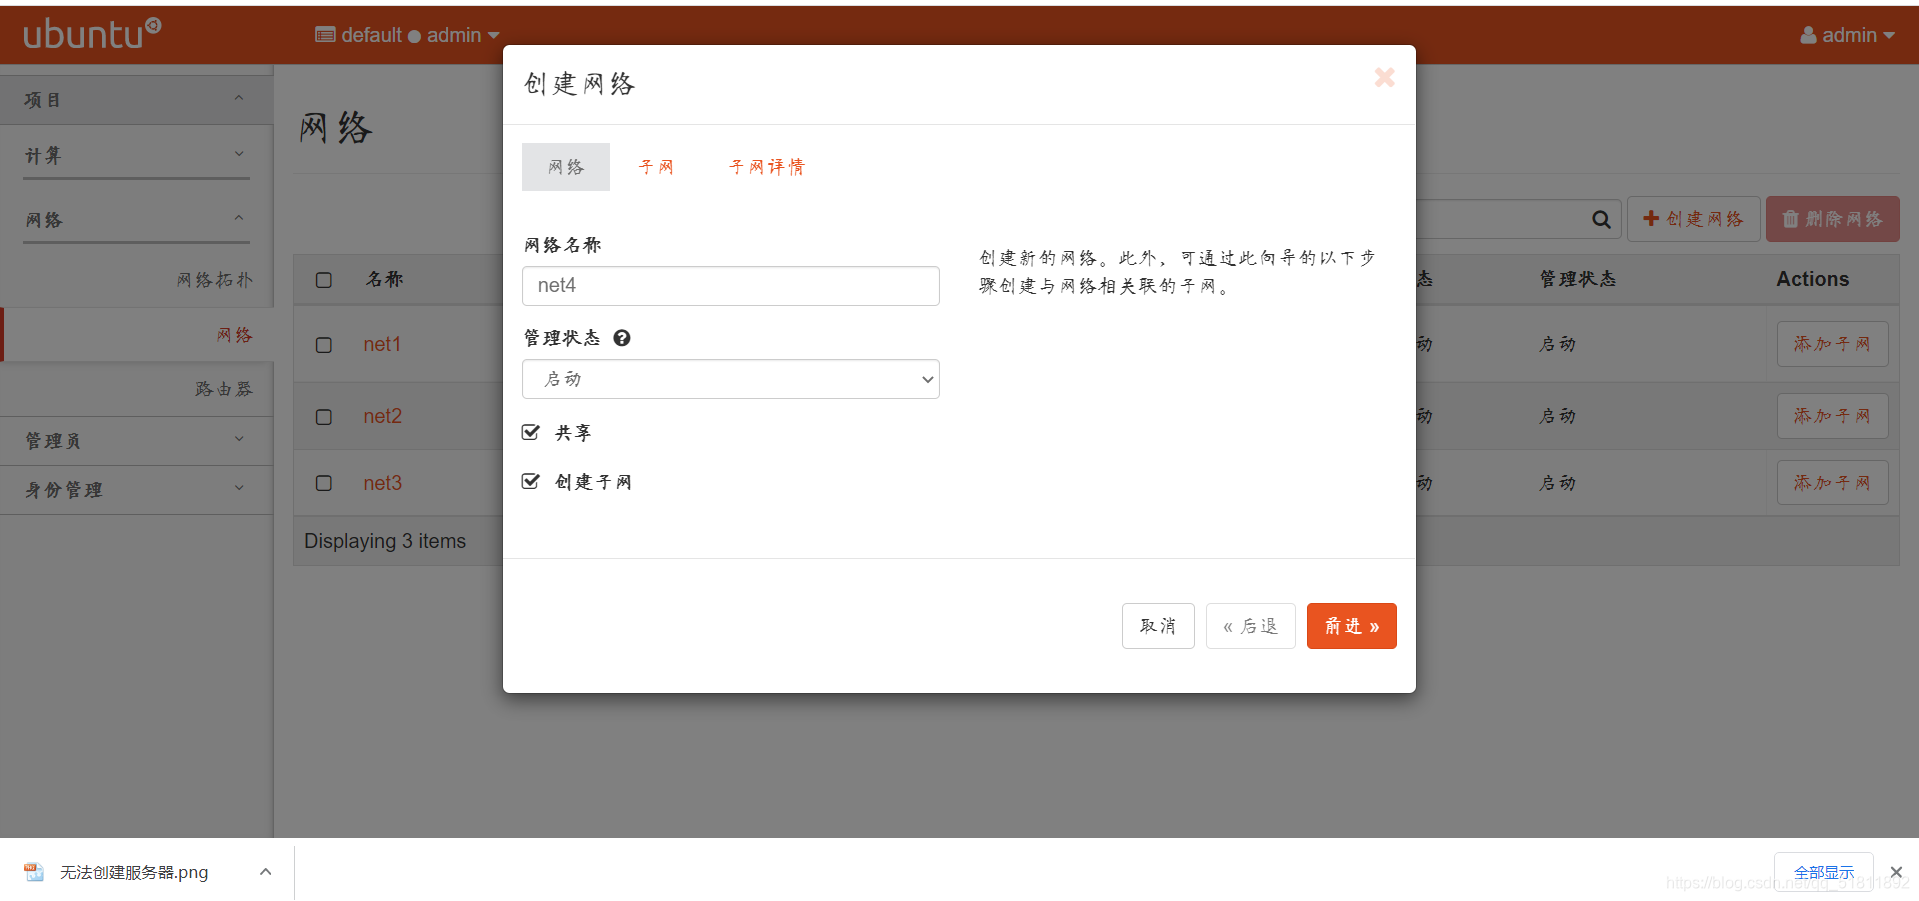Dismiss the Create Network dialog with X

coord(1384,77)
